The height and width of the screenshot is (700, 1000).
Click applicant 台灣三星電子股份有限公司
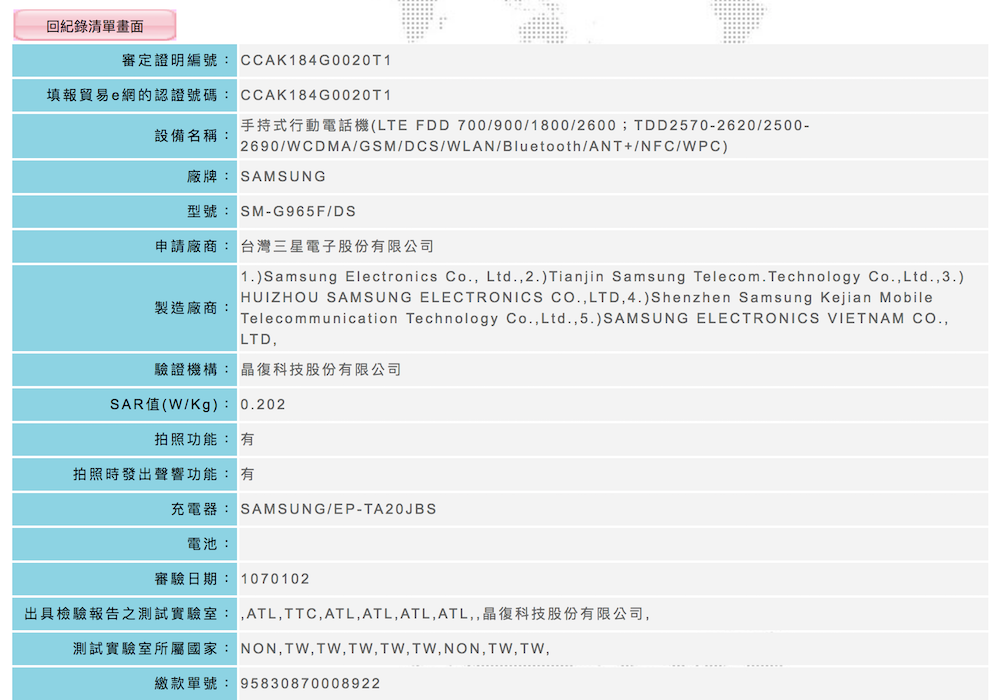point(337,247)
